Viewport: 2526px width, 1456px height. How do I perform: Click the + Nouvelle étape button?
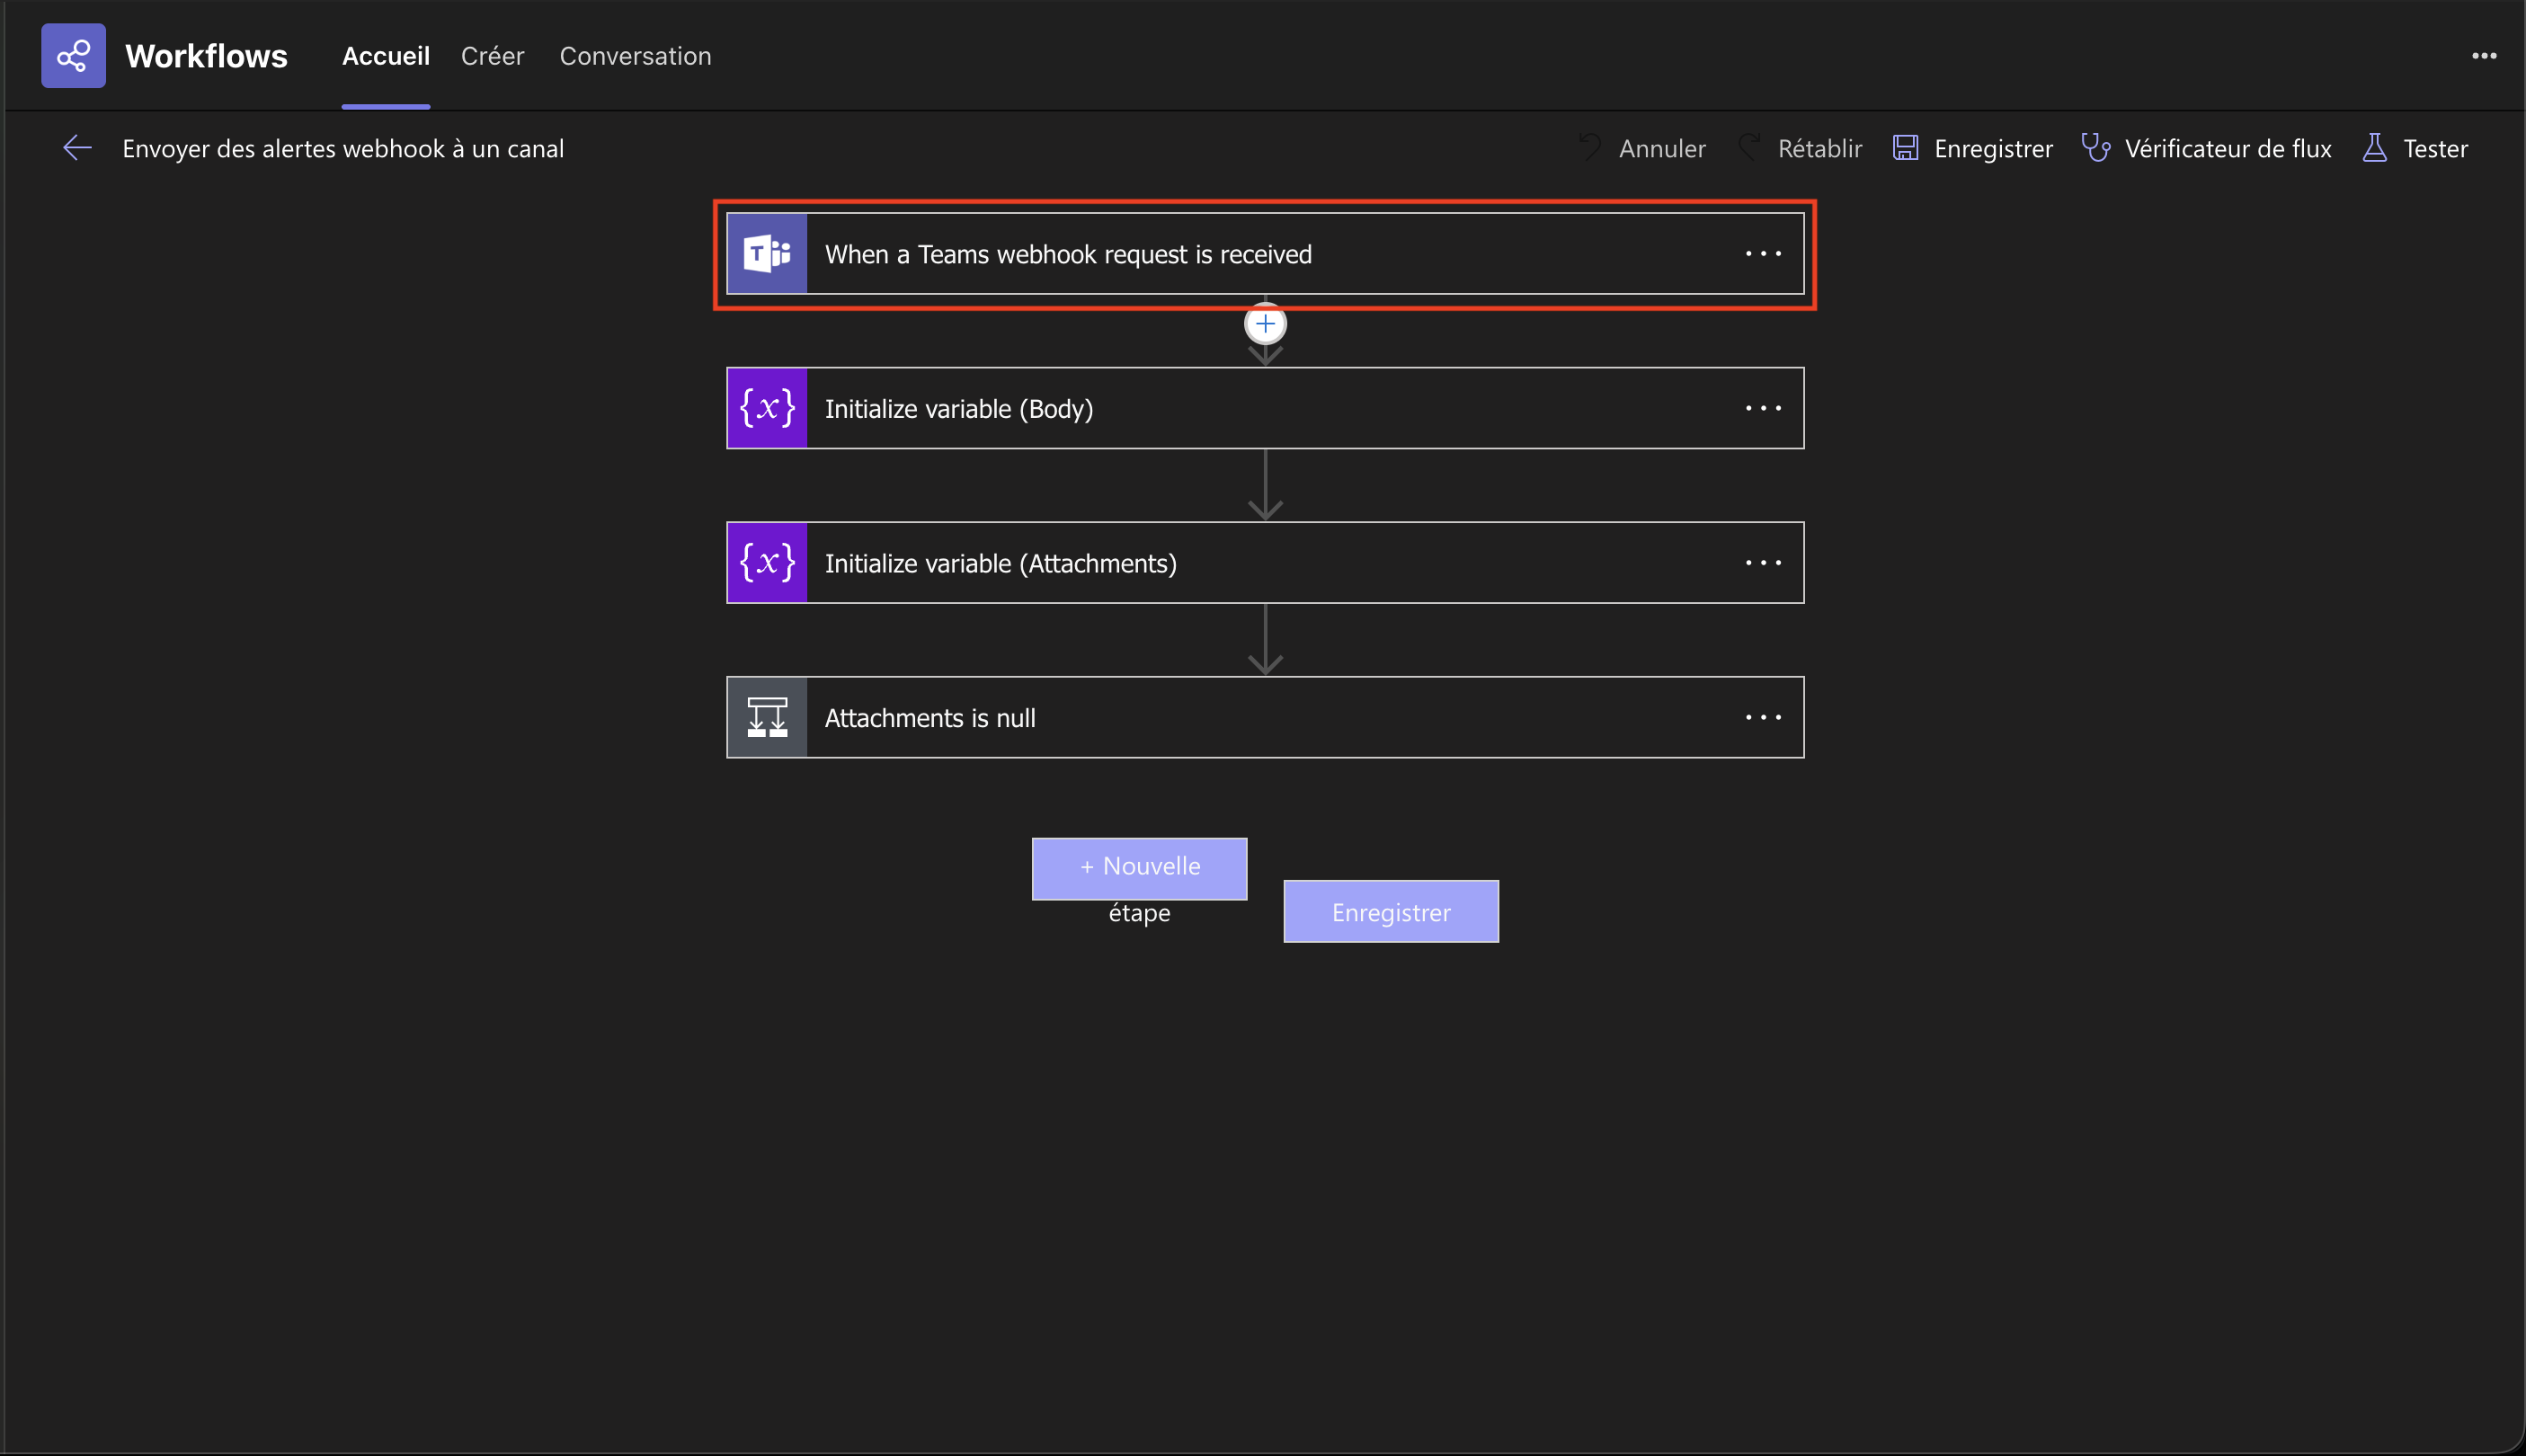point(1139,868)
